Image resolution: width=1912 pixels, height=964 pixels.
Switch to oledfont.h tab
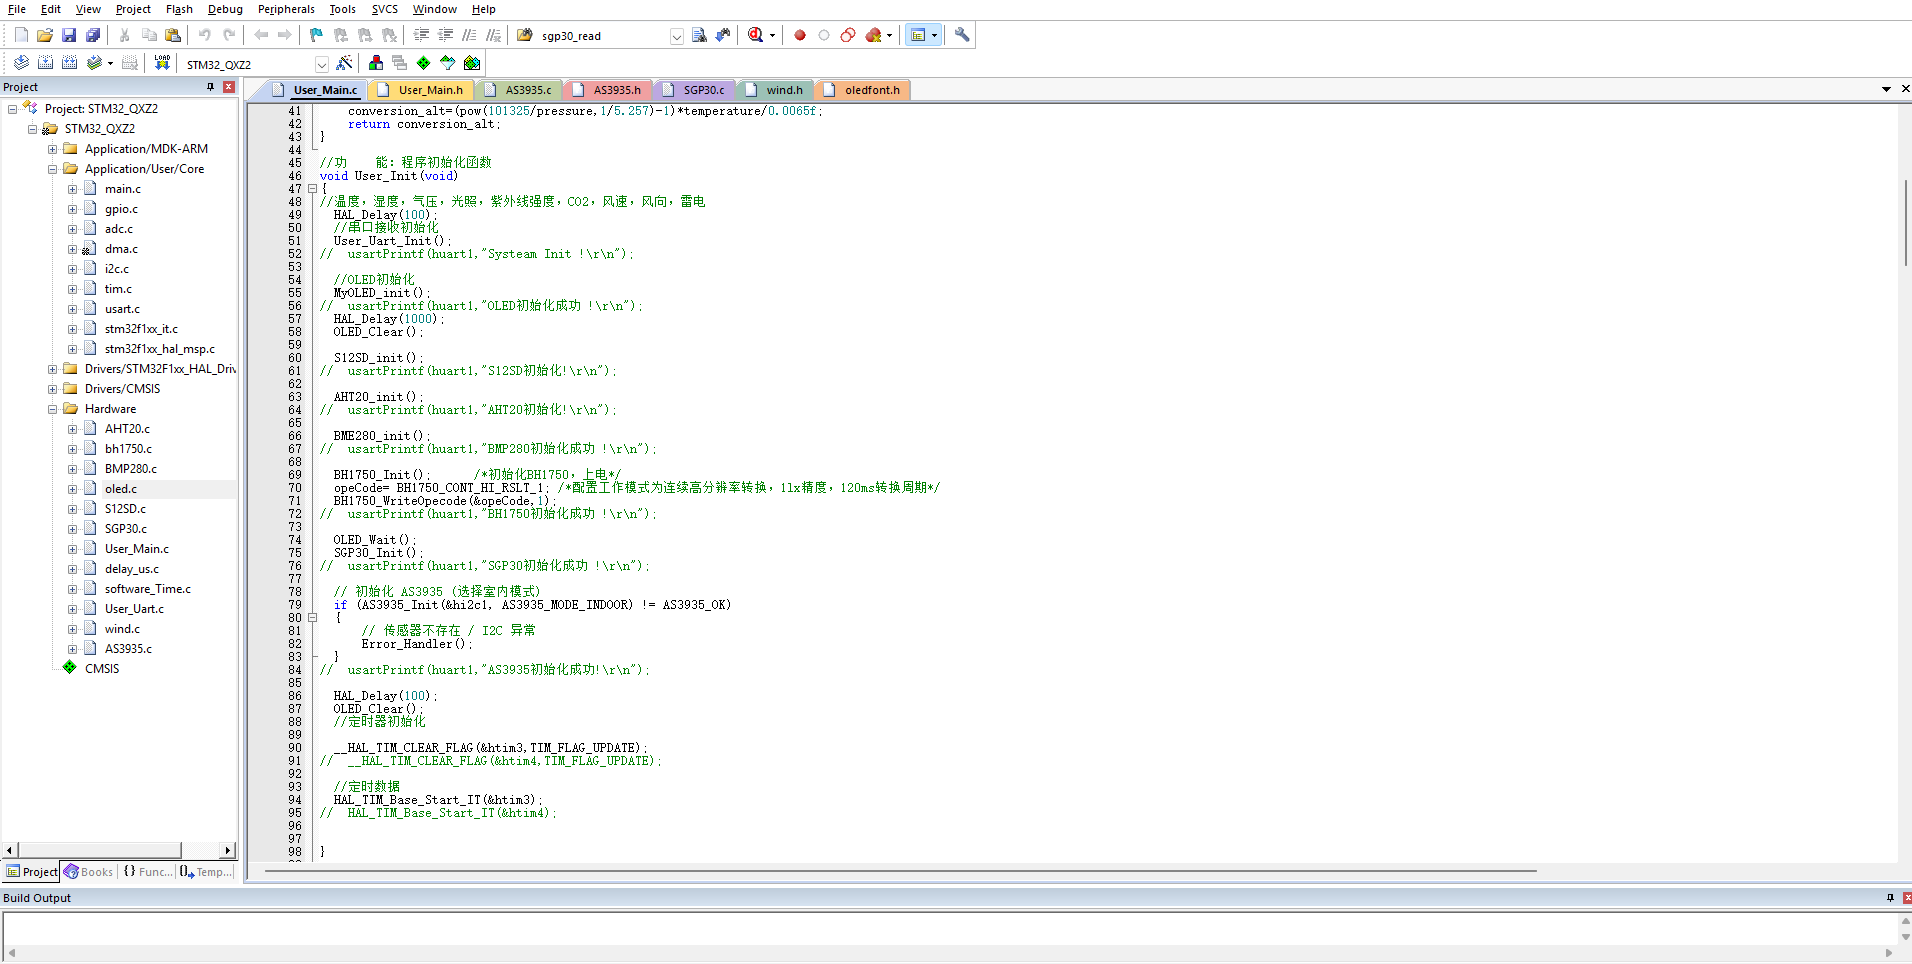pyautogui.click(x=862, y=90)
